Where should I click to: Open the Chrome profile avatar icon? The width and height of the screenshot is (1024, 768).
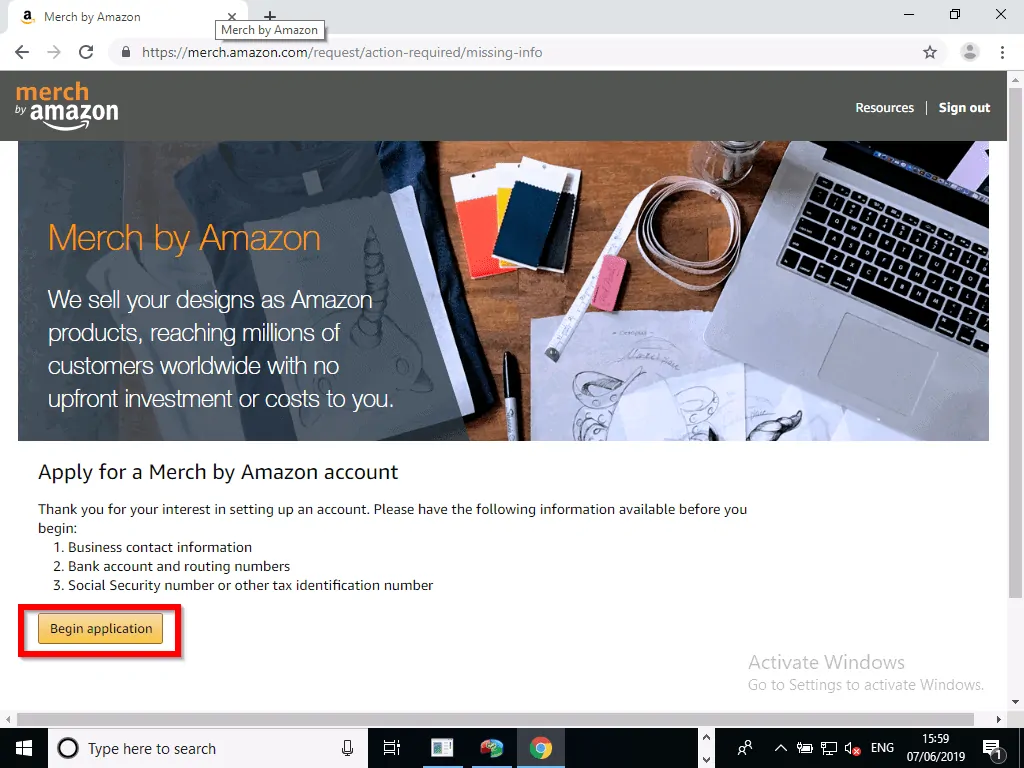coord(969,52)
